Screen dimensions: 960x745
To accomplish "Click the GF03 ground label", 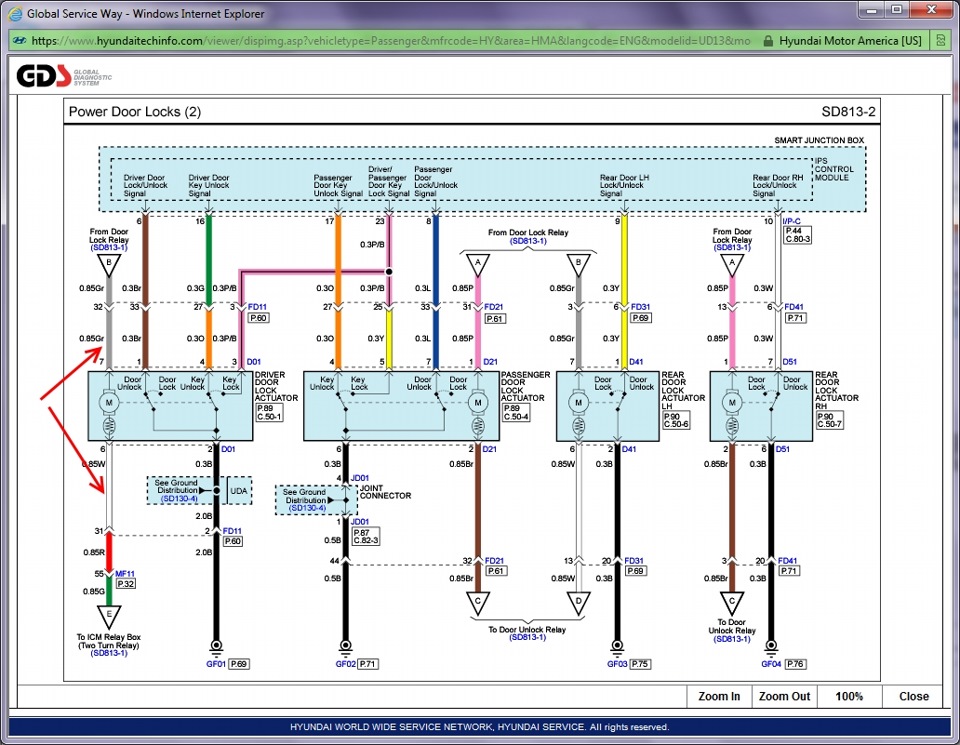I will click(x=617, y=664).
